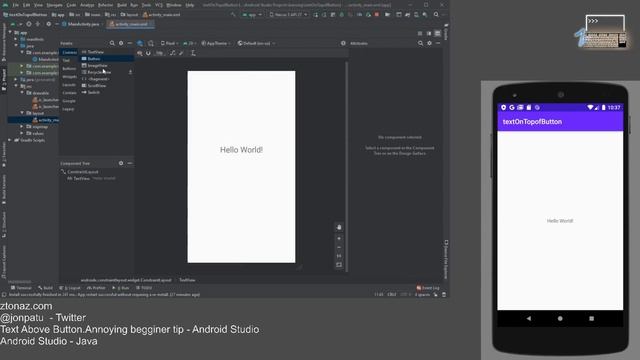The width and height of the screenshot is (640, 360).
Task: Open the Run menu in menu bar
Action: (134, 5)
